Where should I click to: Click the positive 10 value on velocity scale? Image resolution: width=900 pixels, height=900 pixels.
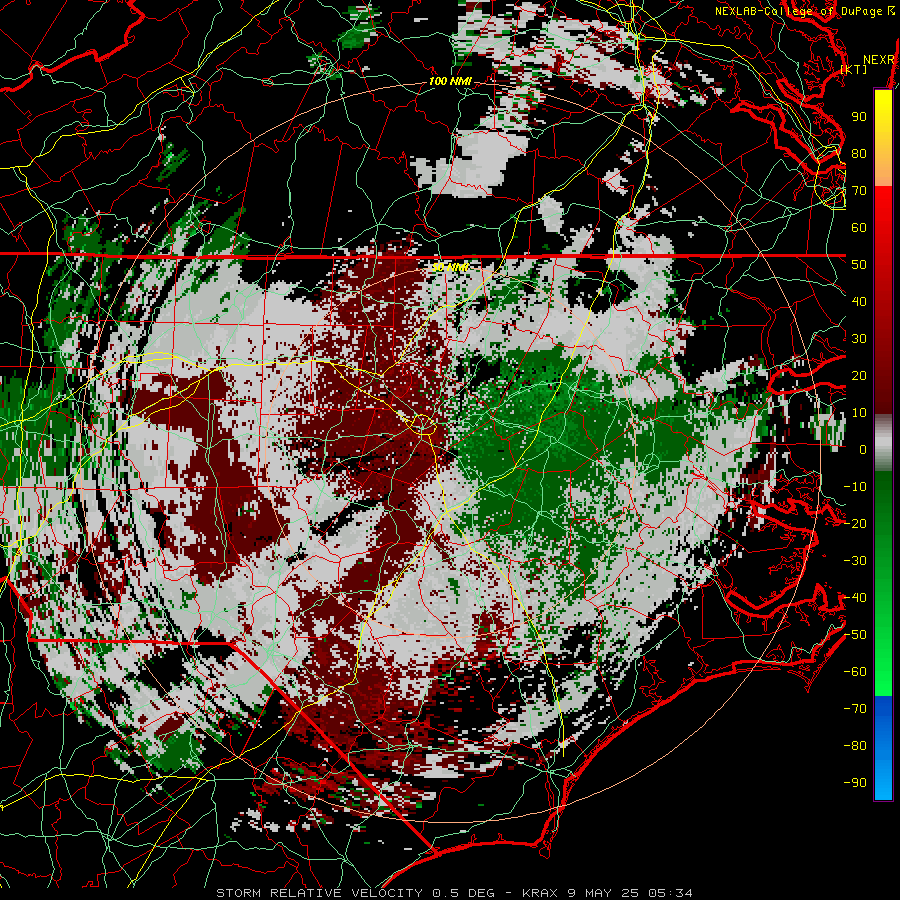[x=859, y=413]
